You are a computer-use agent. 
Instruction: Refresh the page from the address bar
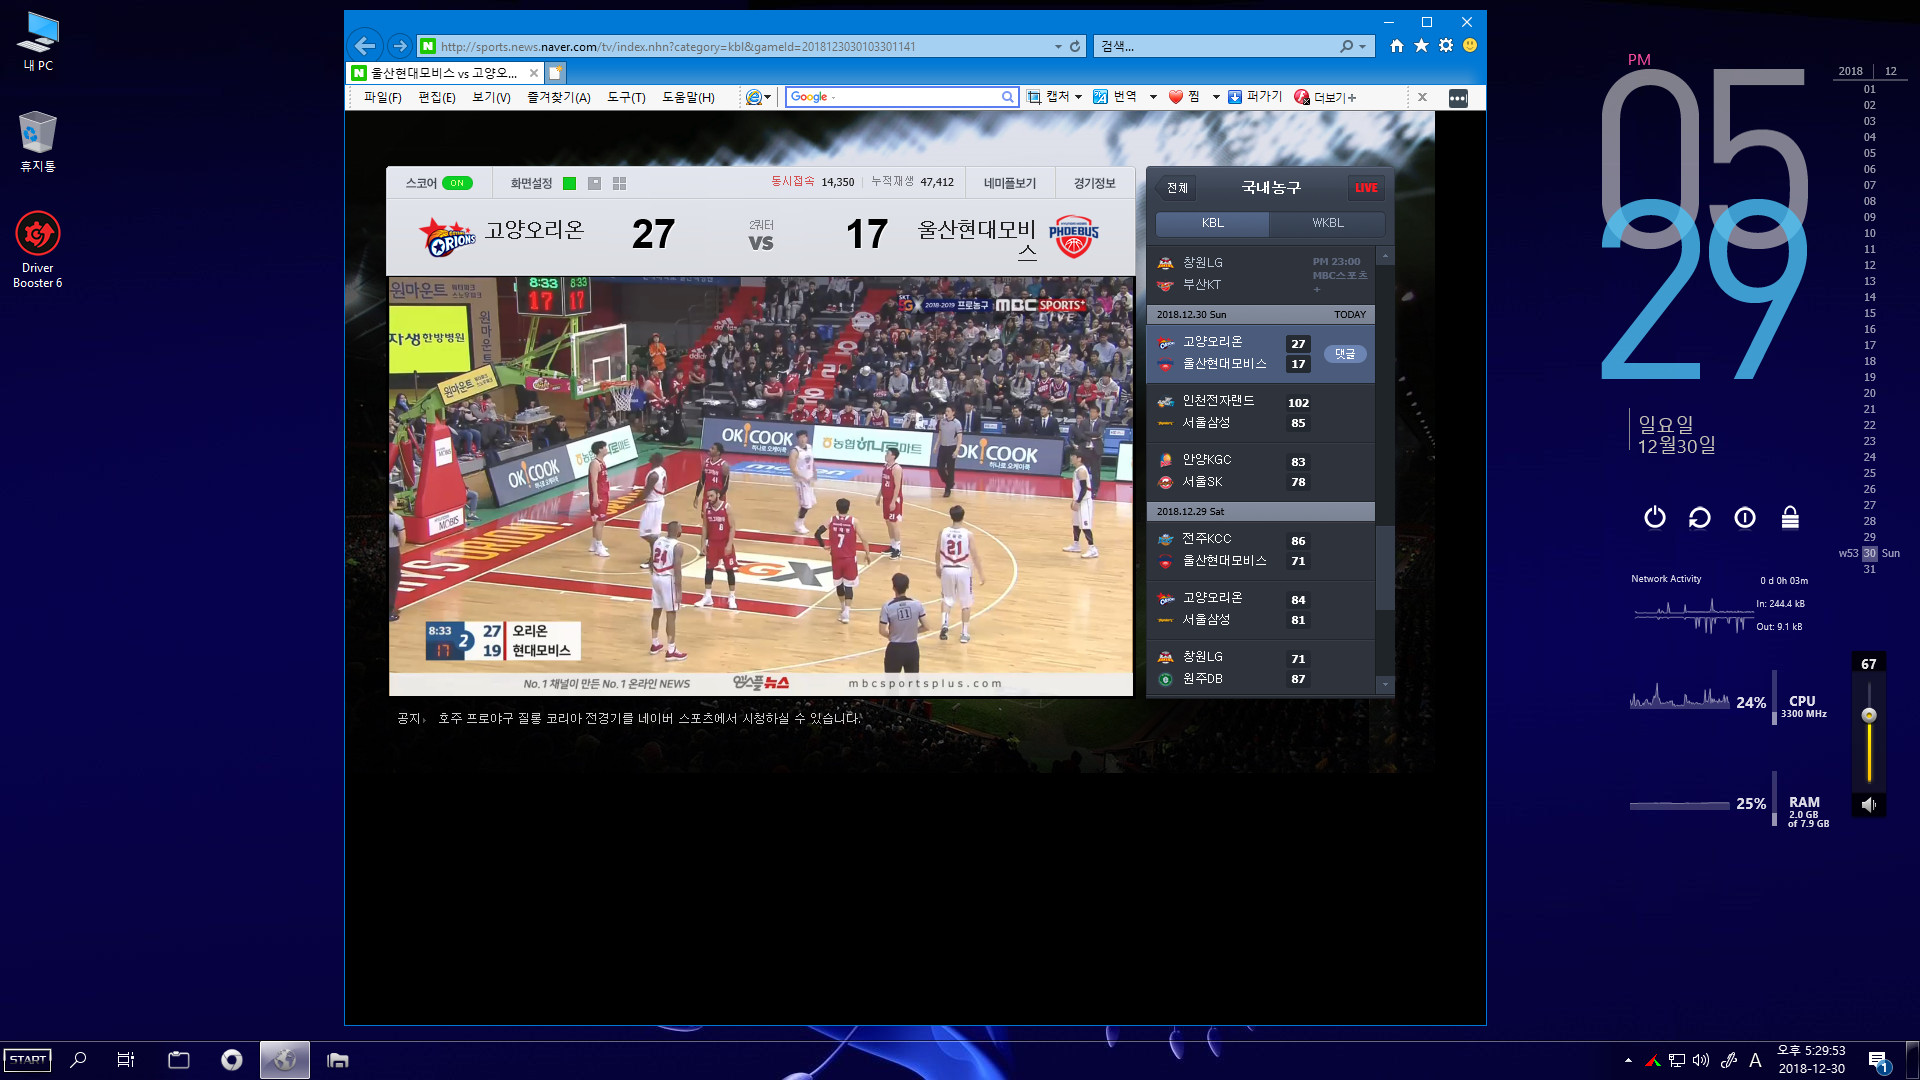click(1075, 46)
